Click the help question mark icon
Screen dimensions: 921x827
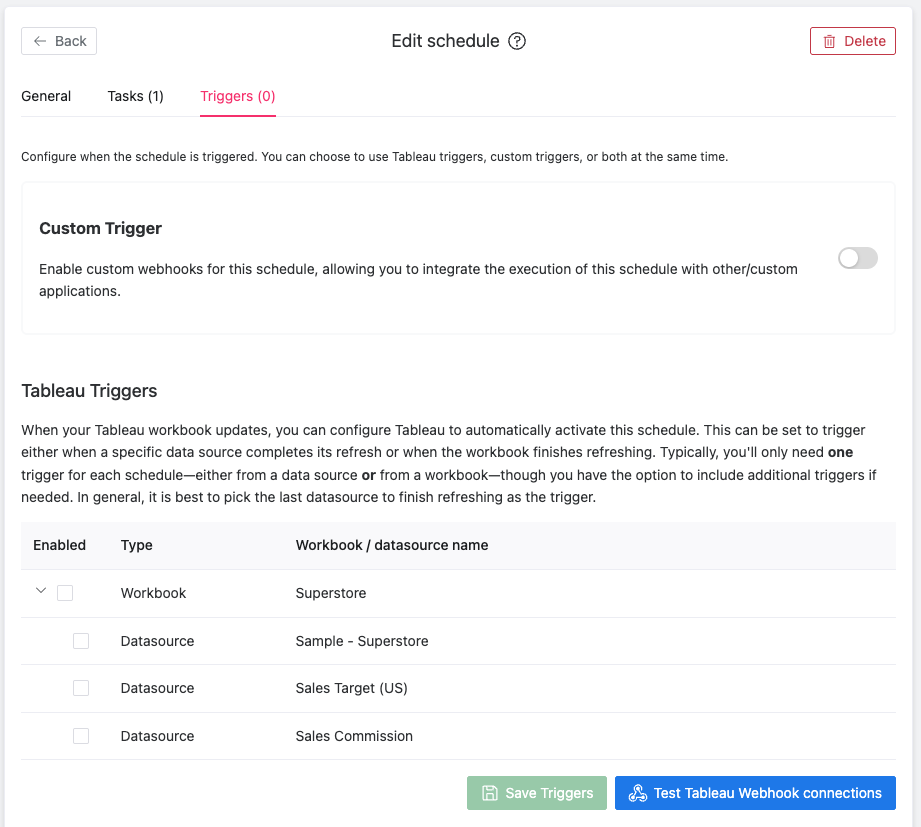tap(517, 41)
